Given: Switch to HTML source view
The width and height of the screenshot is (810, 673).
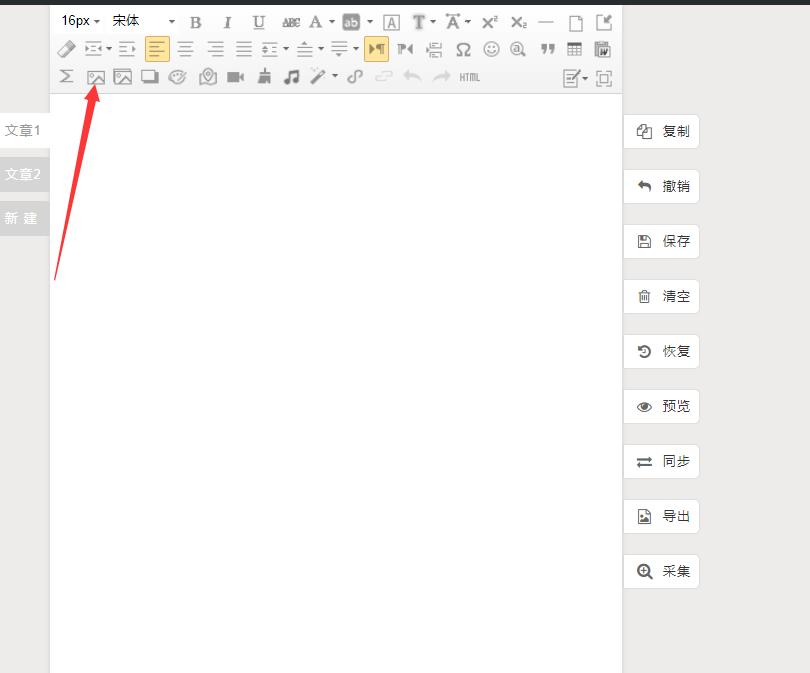Looking at the screenshot, I should [x=470, y=77].
